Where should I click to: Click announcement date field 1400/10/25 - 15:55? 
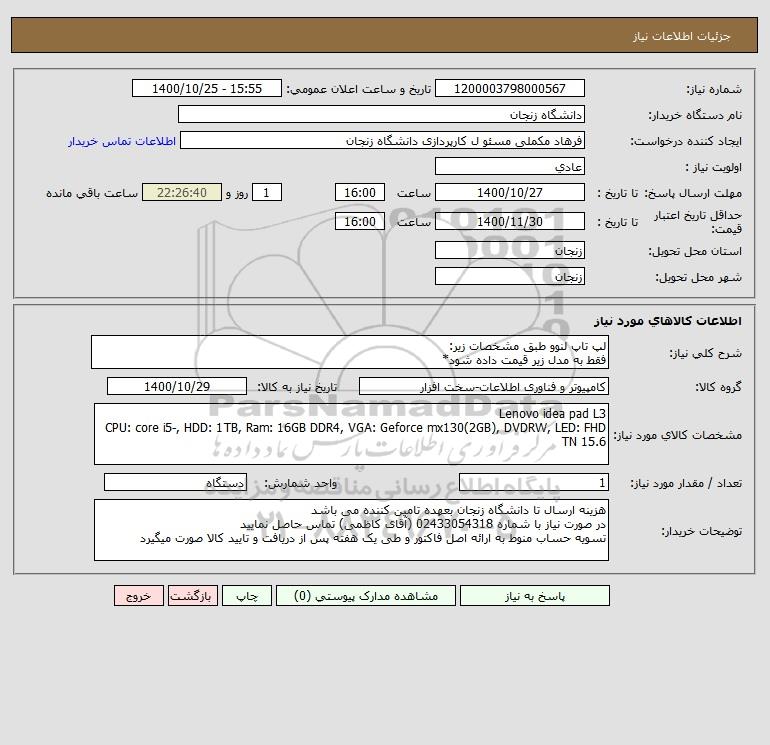point(207,88)
